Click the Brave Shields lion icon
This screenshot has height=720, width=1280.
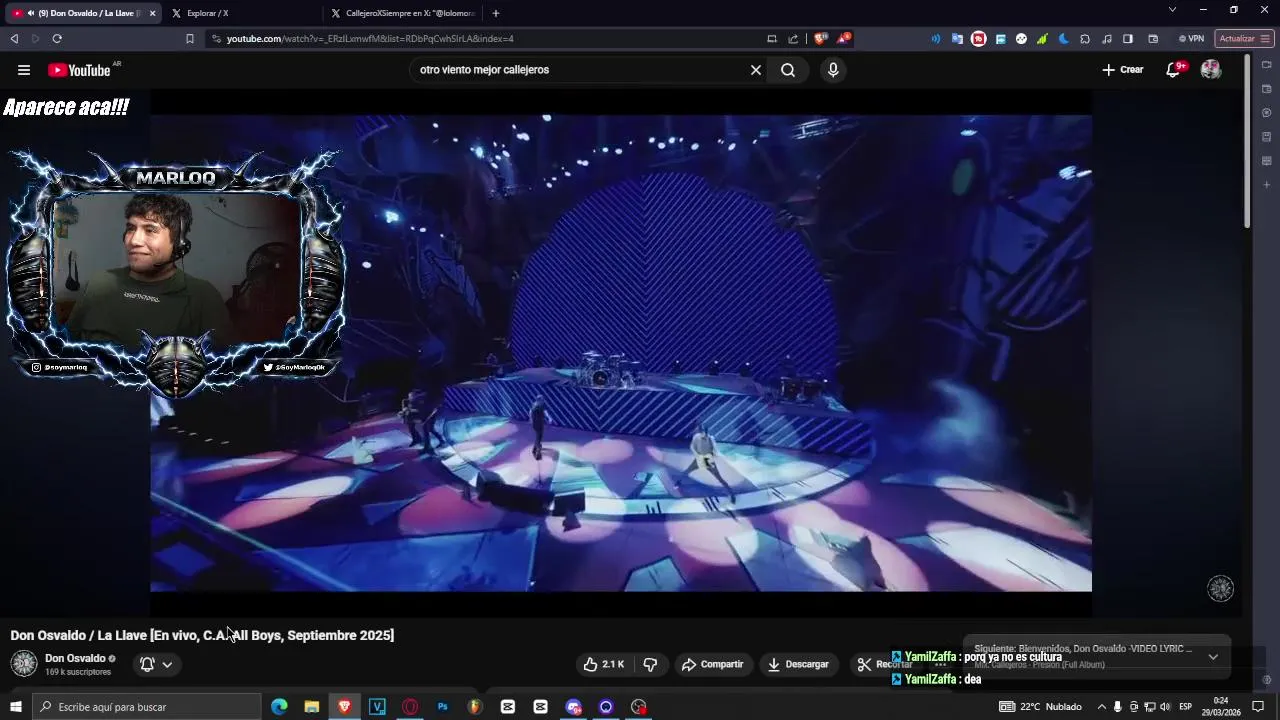820,39
